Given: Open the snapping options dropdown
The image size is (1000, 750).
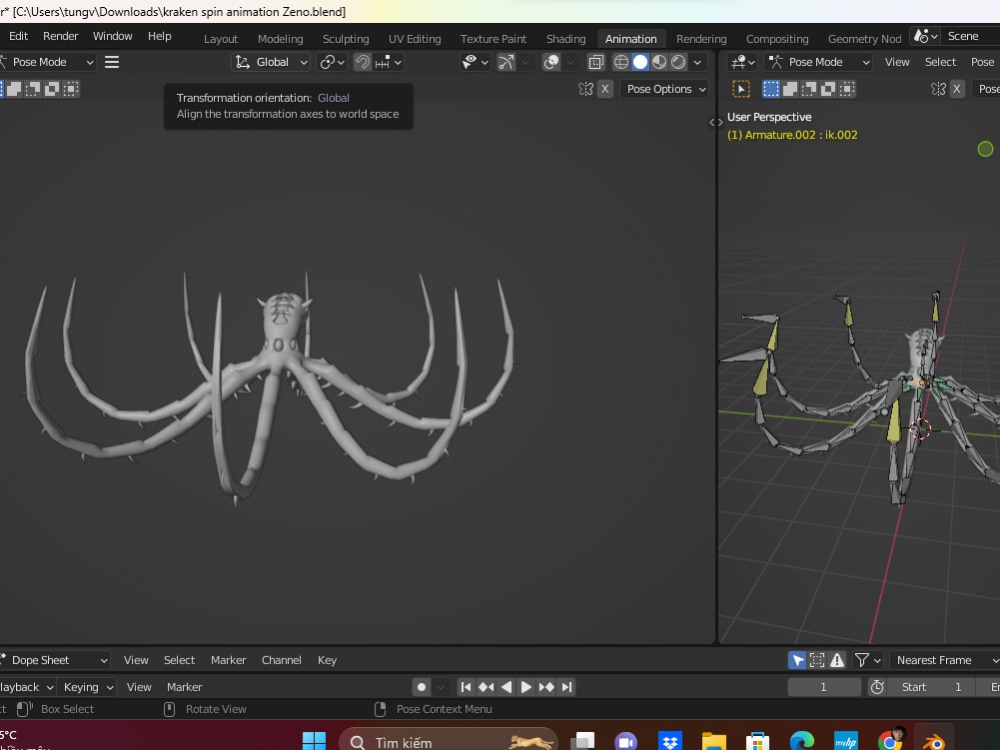Looking at the screenshot, I should tap(388, 62).
